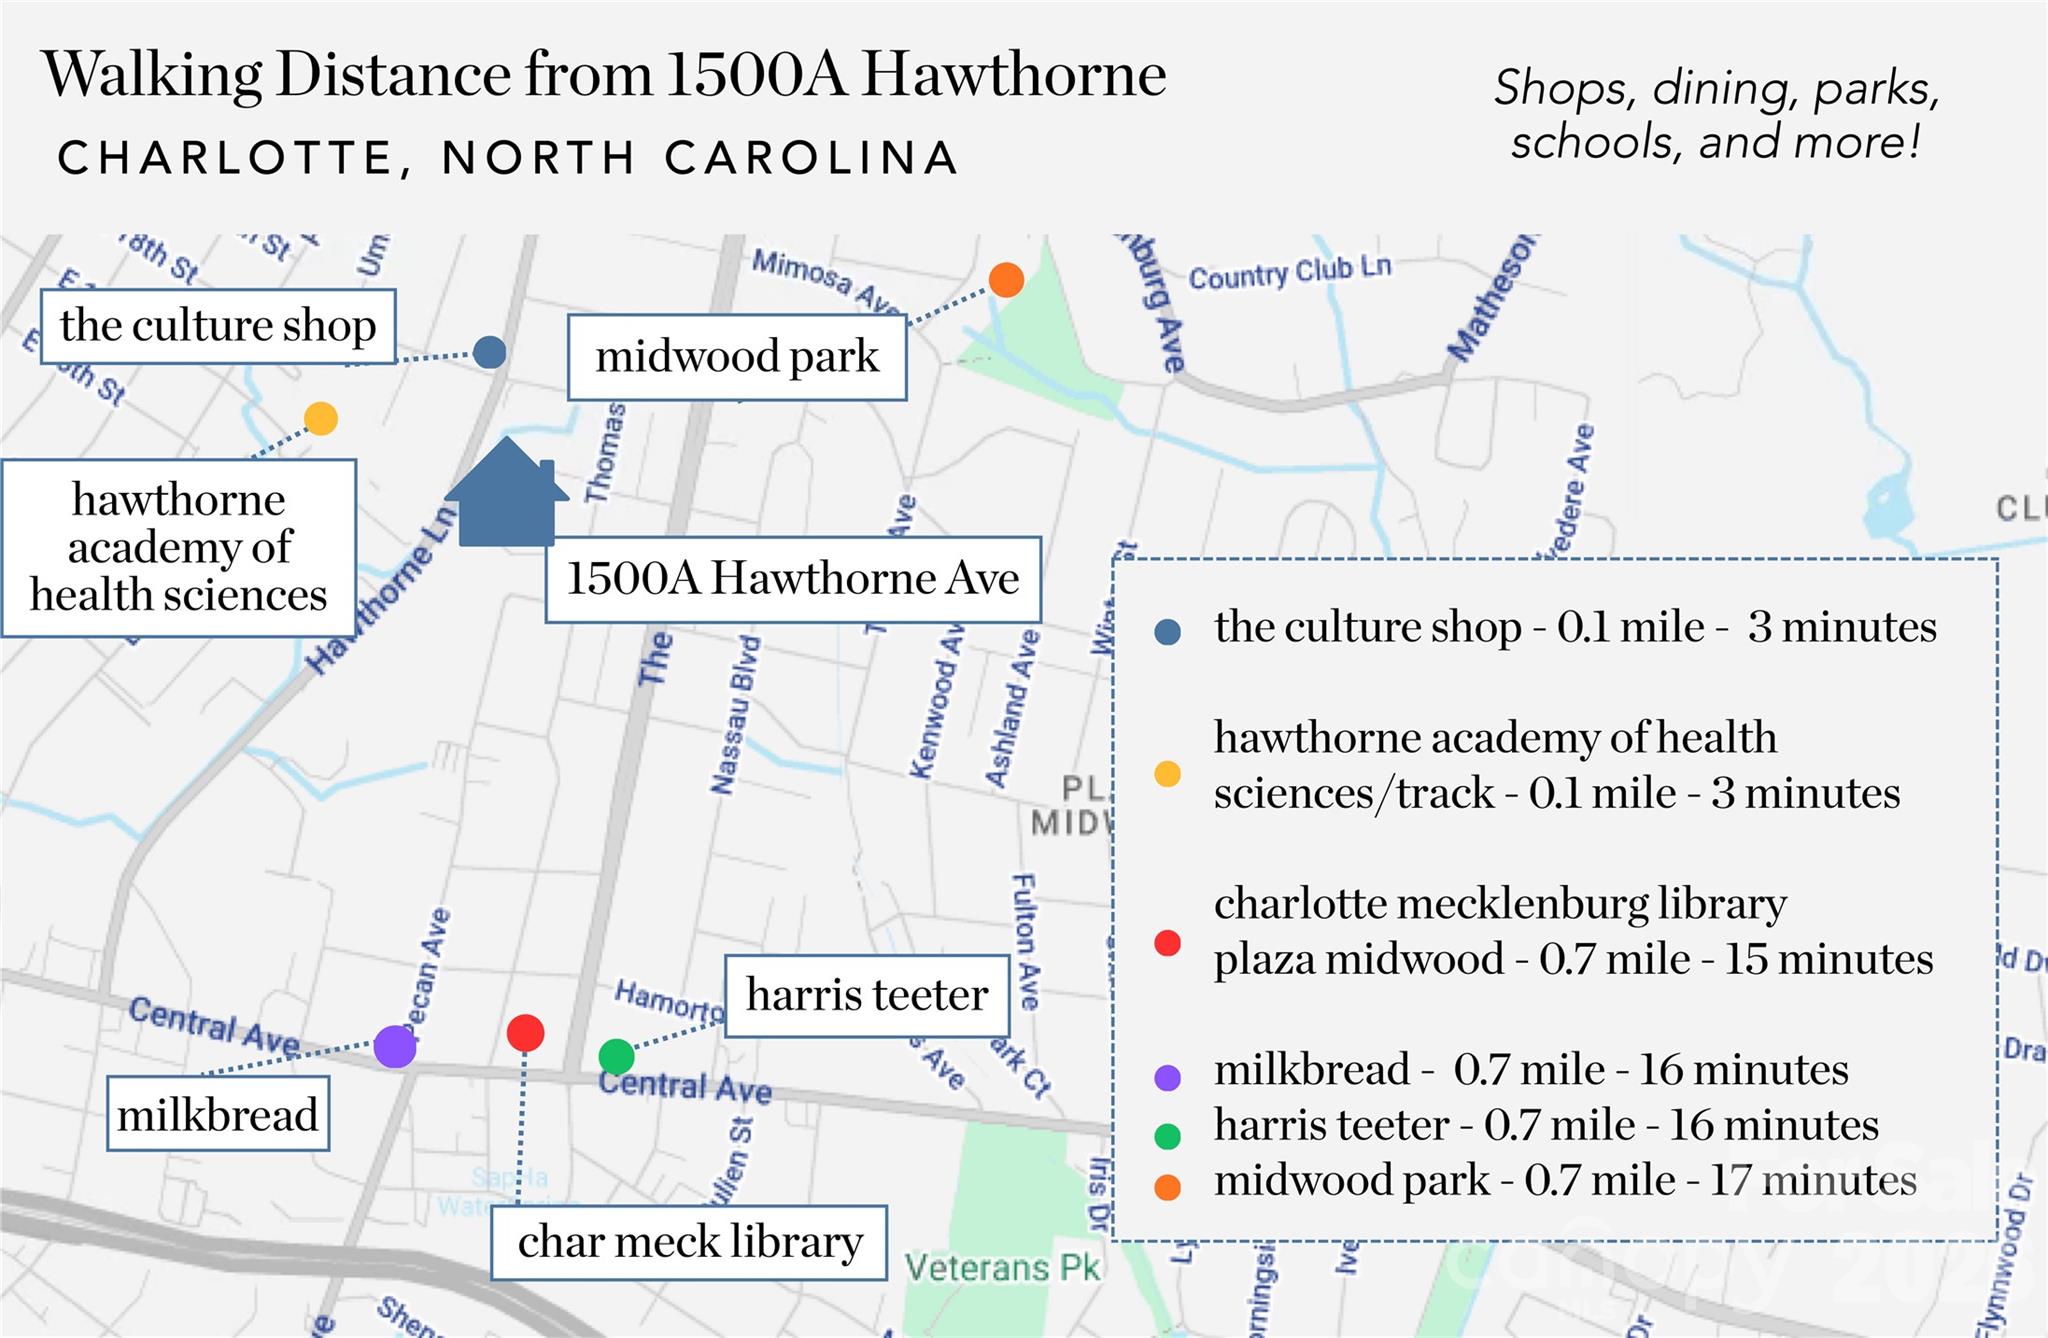2048x1338 pixels.
Task: Click the 'Veterans Pk' map label
Action: (1002, 1268)
